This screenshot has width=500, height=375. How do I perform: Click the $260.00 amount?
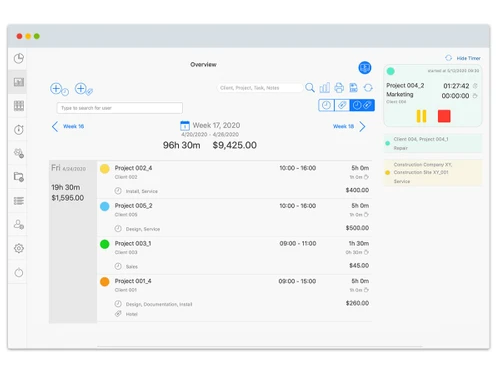point(357,303)
